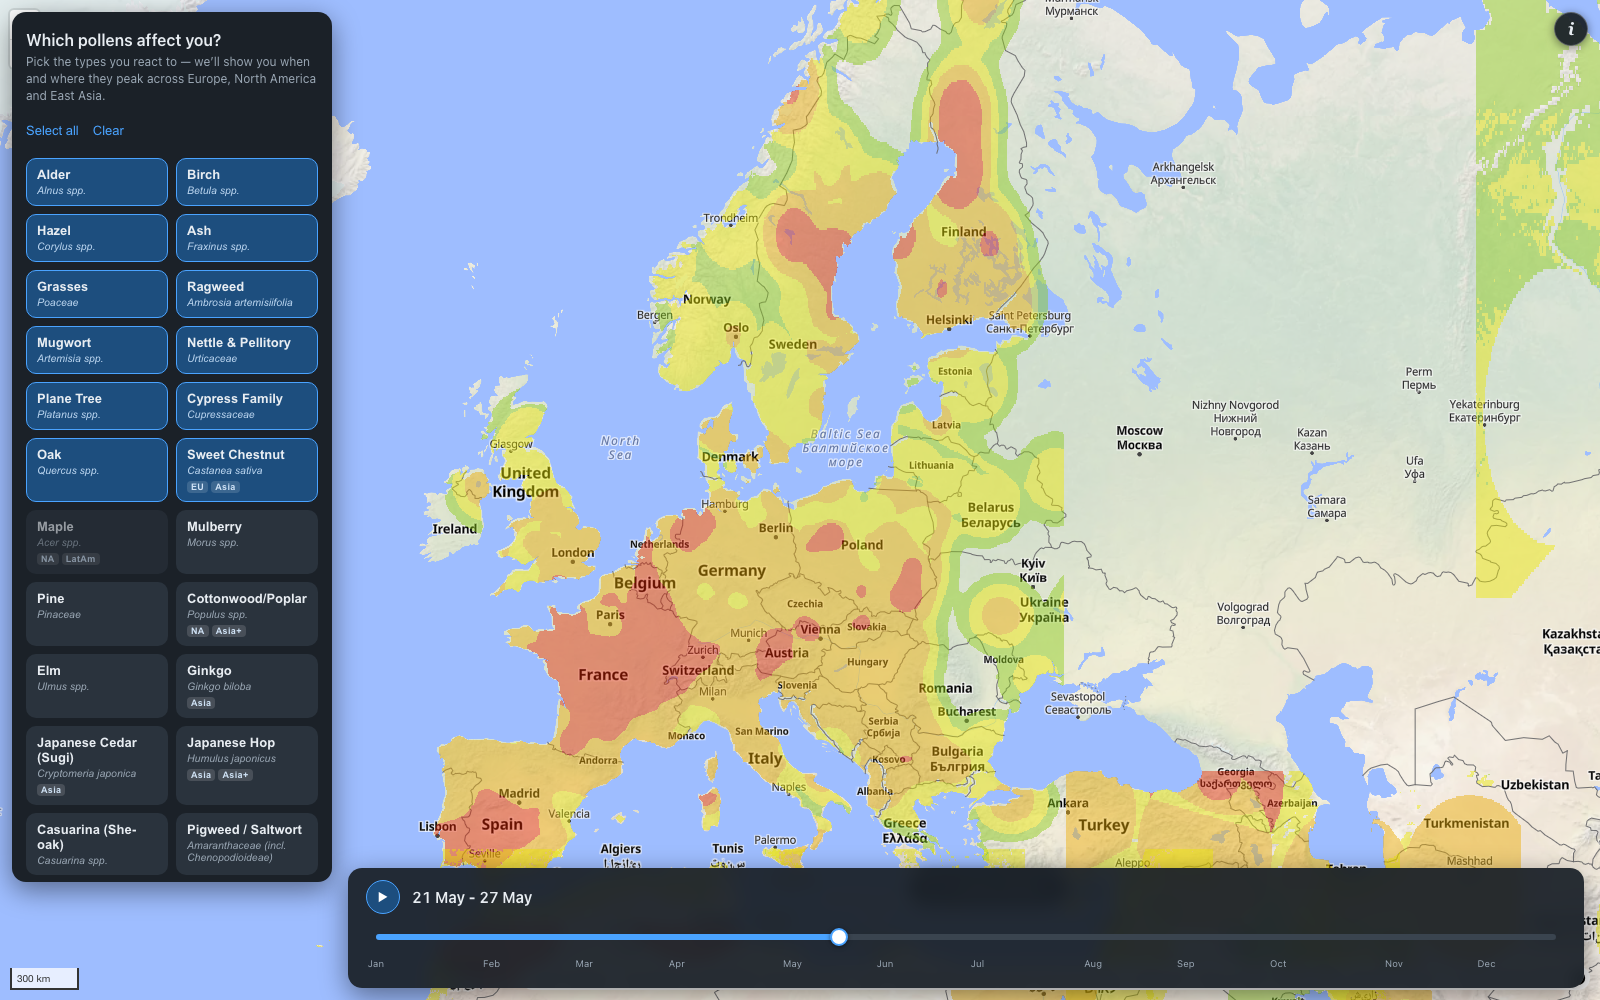The width and height of the screenshot is (1600, 1000).
Task: Select the Cottonwood/Poplar pollen card
Action: point(247,614)
